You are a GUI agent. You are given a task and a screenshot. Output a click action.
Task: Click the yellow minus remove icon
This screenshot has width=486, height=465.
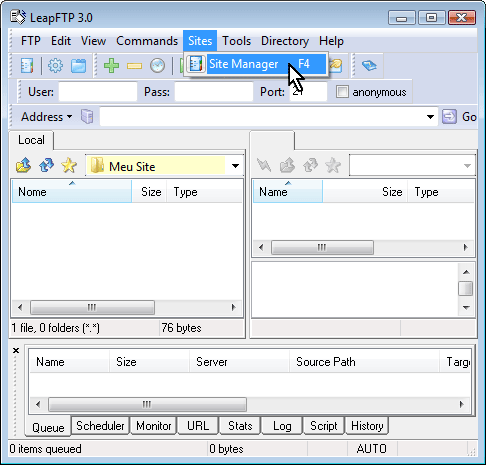click(134, 66)
